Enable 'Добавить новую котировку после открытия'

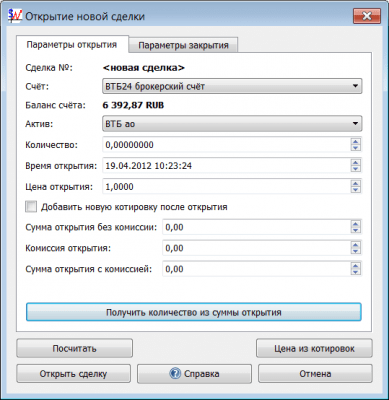(31, 207)
